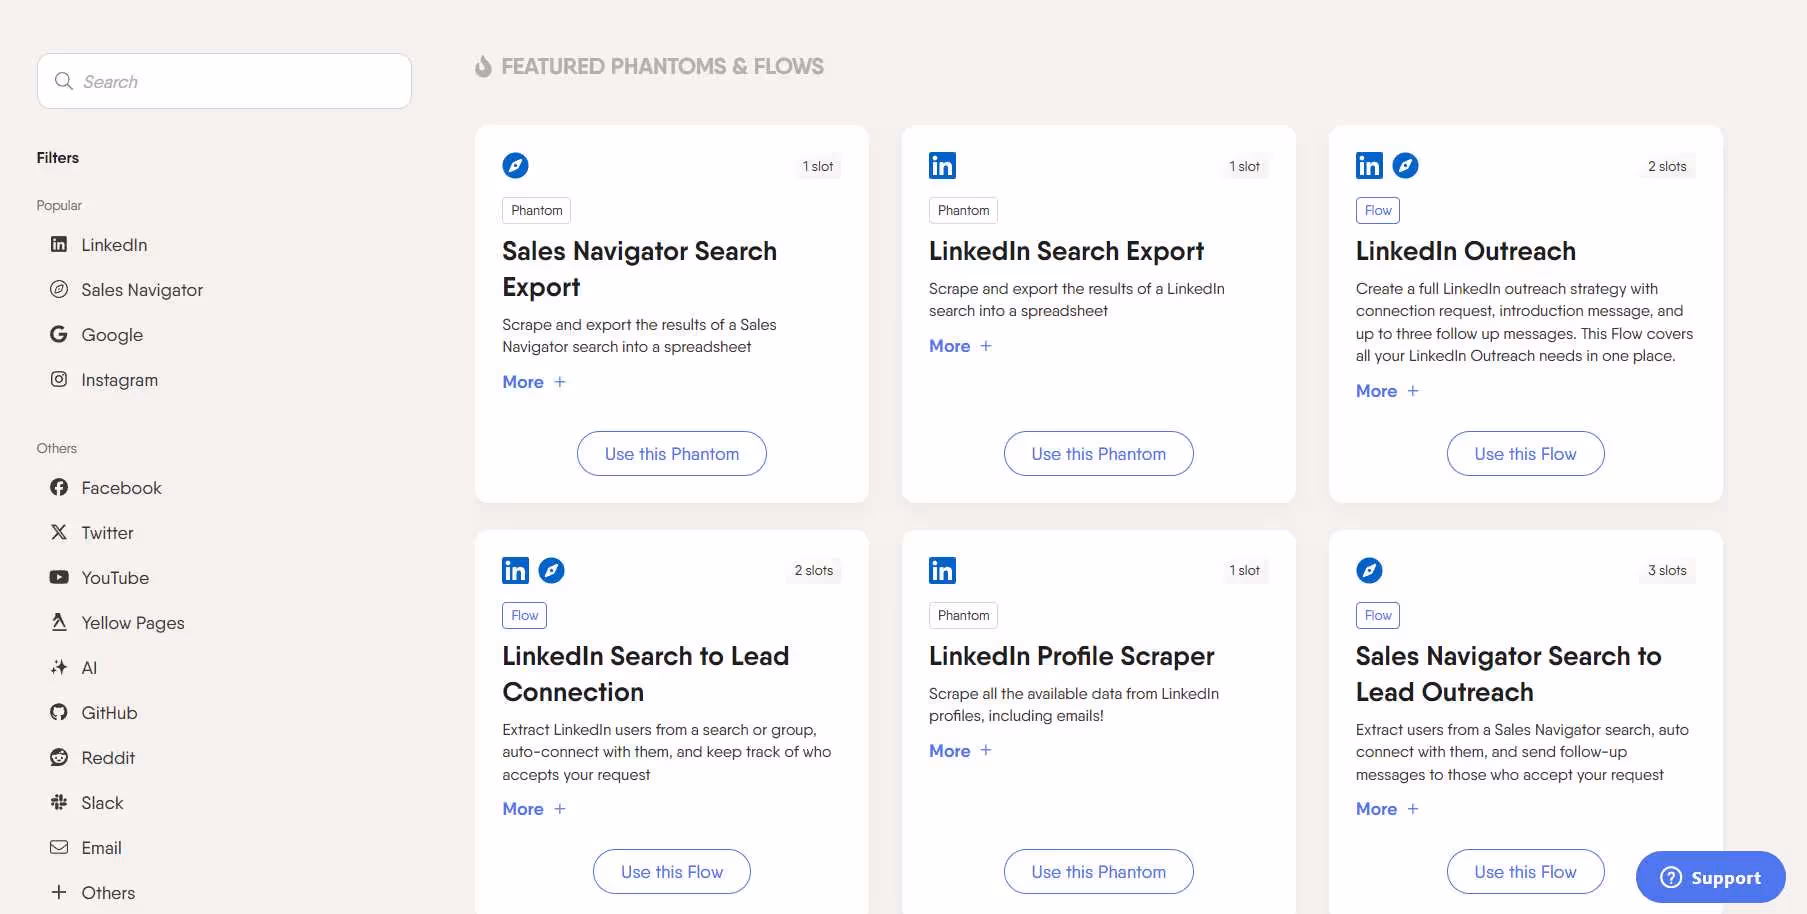This screenshot has height=914, width=1807.
Task: Click the AI sparkle icon in filters
Action: click(59, 667)
